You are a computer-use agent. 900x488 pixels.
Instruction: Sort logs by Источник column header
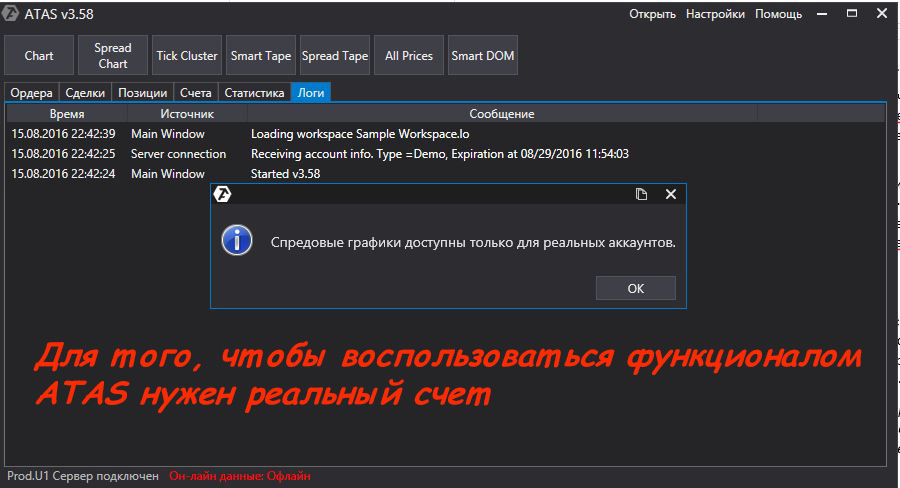point(187,114)
